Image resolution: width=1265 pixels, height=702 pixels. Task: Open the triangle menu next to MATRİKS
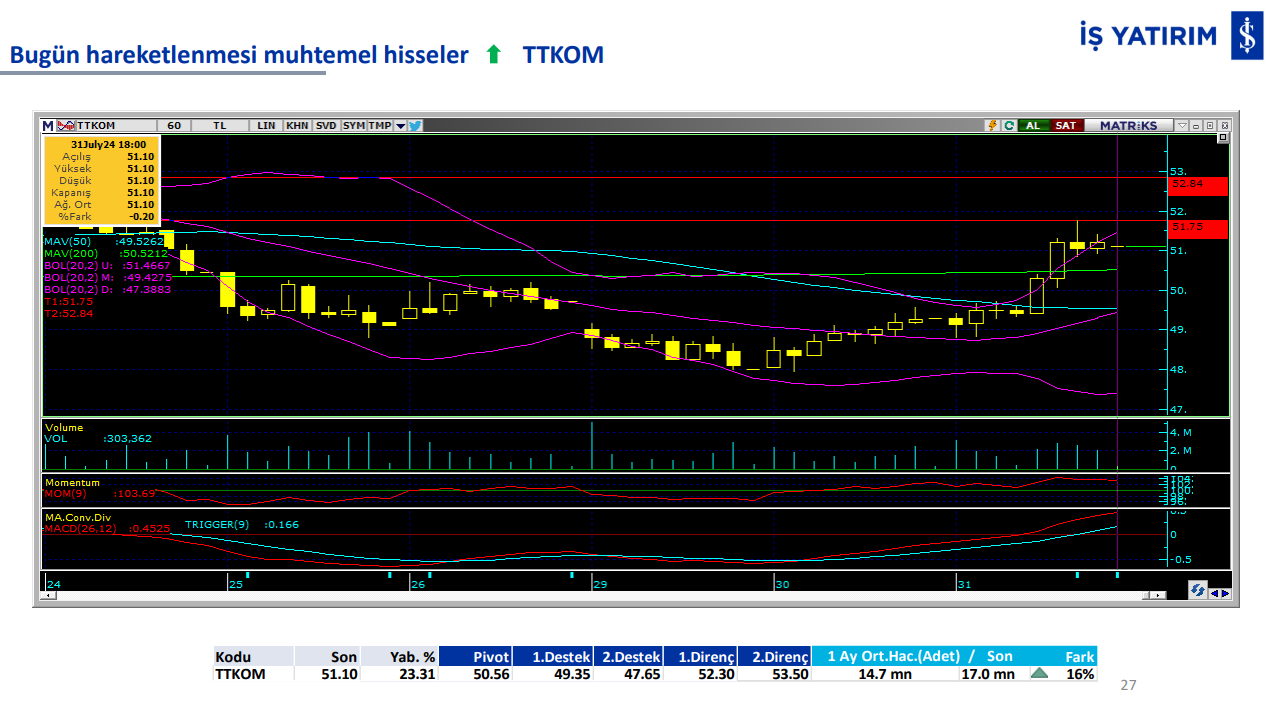(1182, 126)
